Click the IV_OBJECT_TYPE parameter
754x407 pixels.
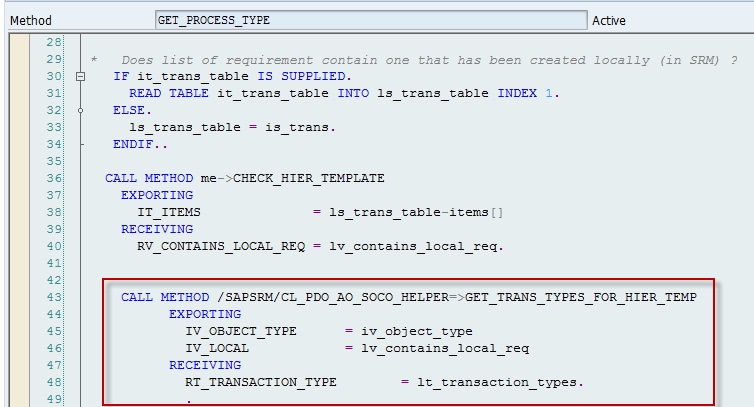(241, 331)
